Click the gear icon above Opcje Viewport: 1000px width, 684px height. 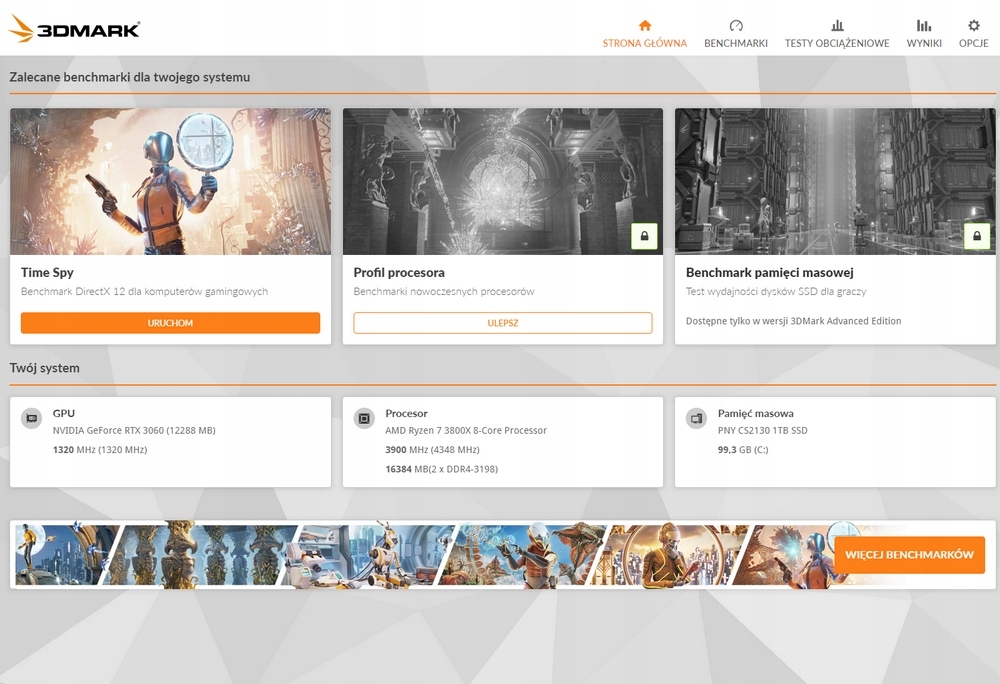pyautogui.click(x=974, y=25)
